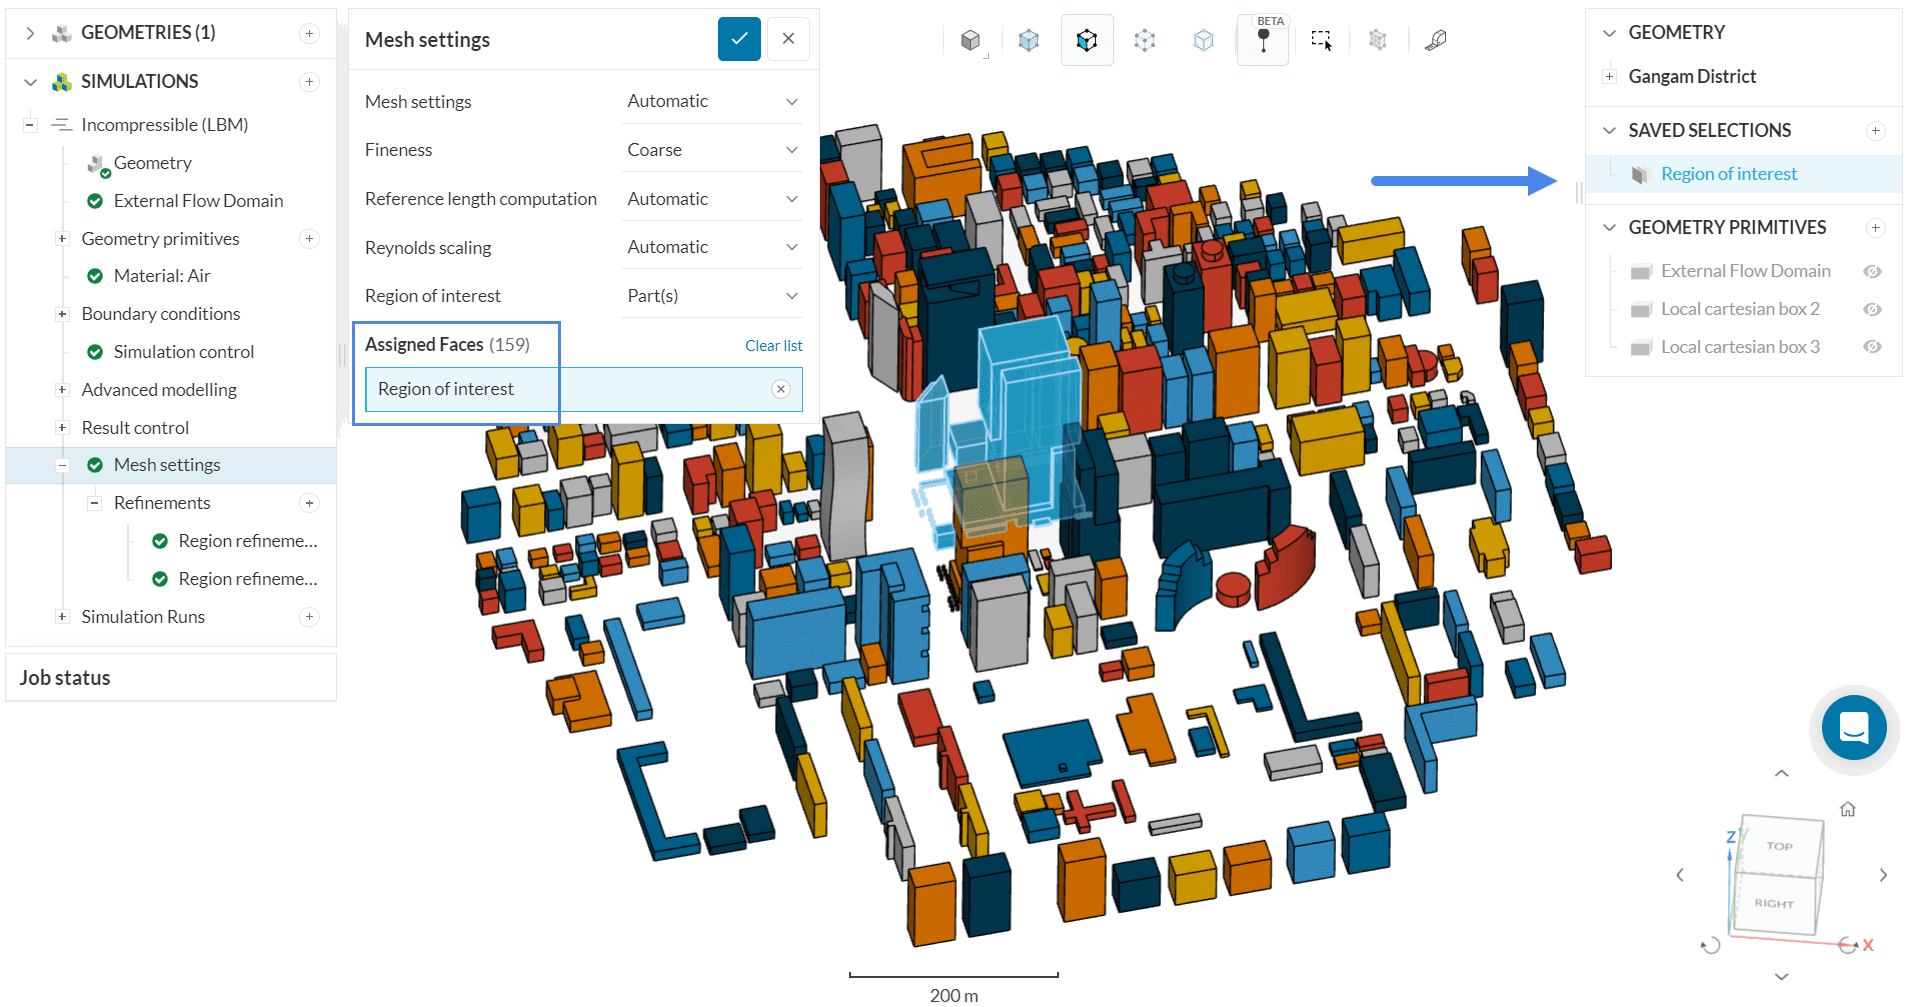Remove Region of interest from assigned faces
The height and width of the screenshot is (1007, 1908).
pyautogui.click(x=781, y=389)
